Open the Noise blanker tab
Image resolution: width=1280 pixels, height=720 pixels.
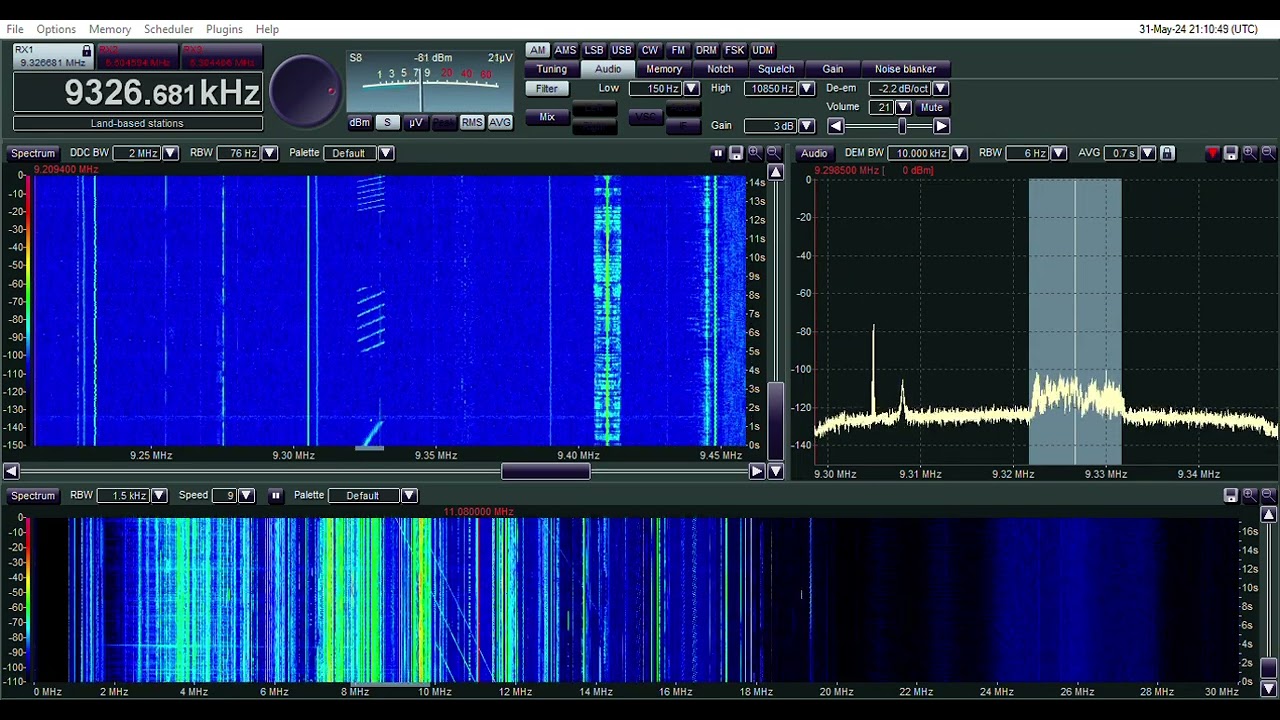coord(905,69)
